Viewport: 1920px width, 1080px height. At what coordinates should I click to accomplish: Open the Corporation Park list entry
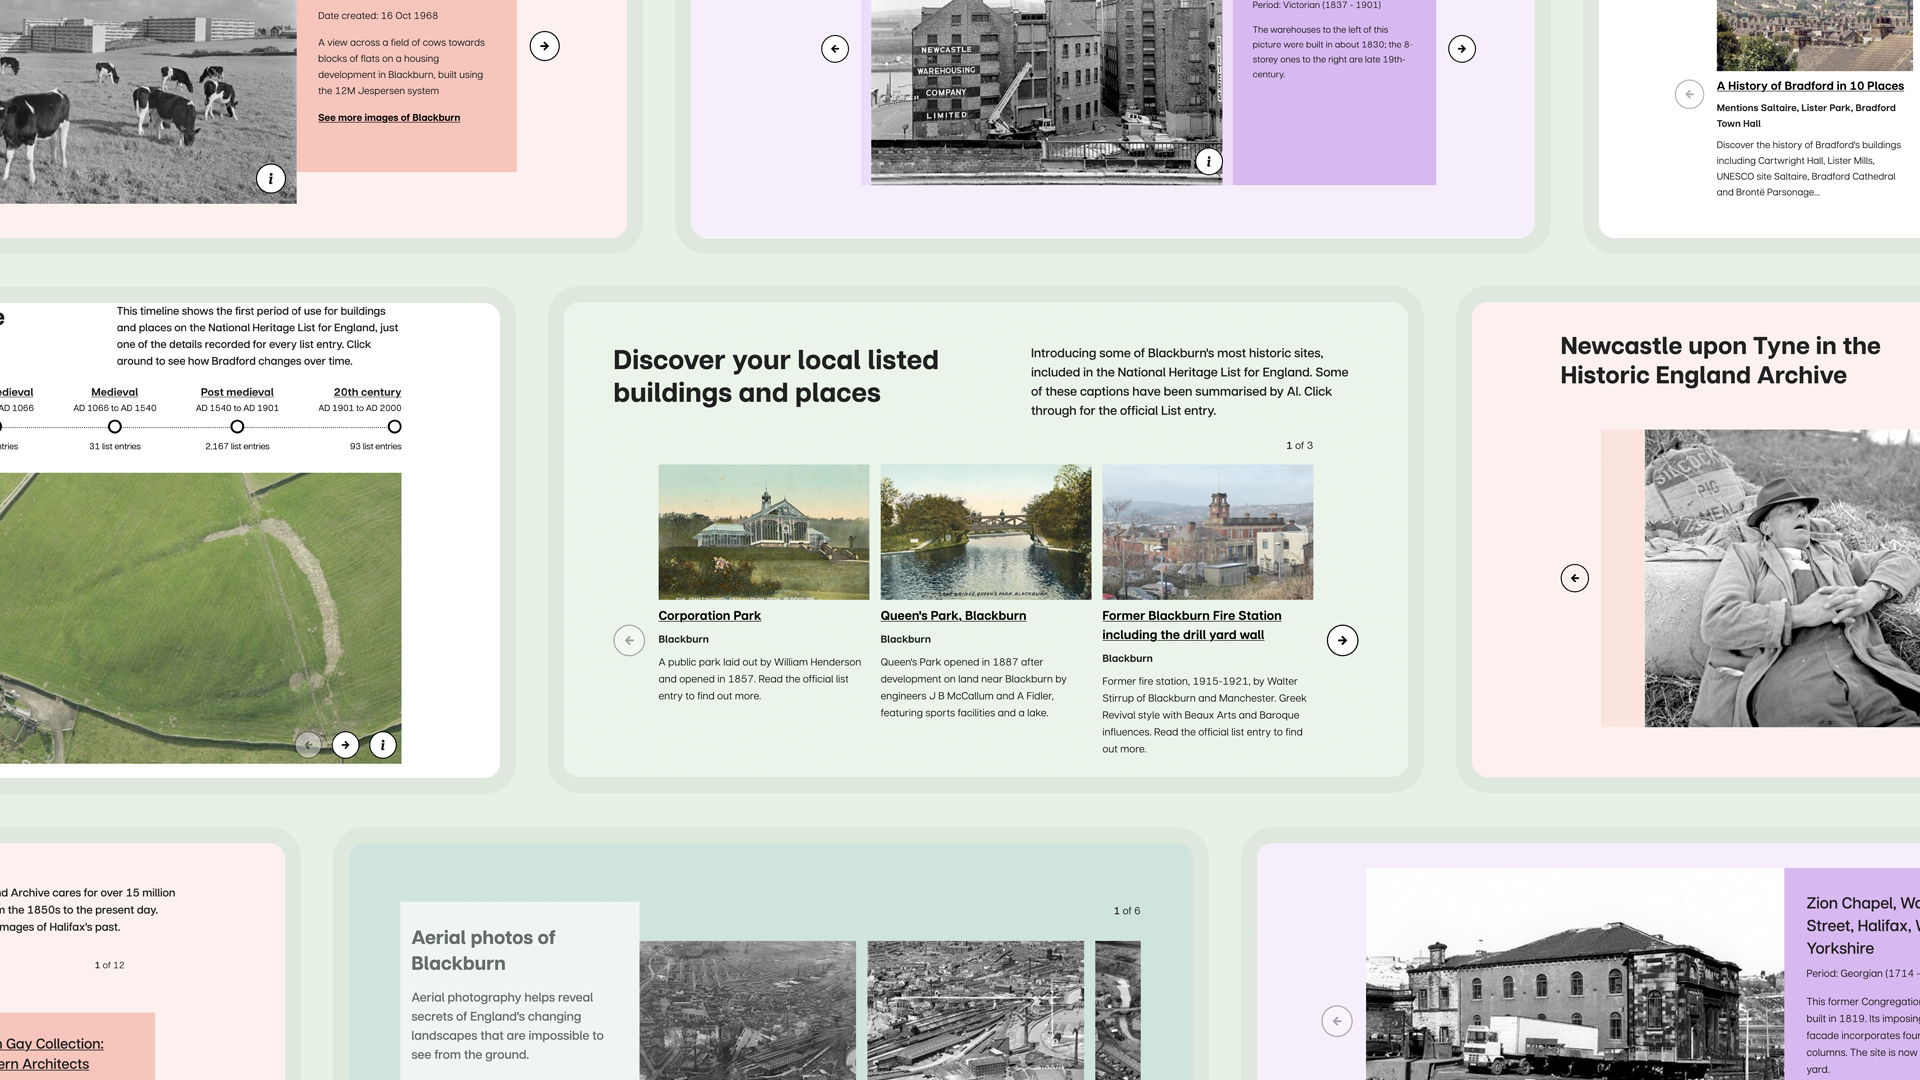pyautogui.click(x=709, y=616)
